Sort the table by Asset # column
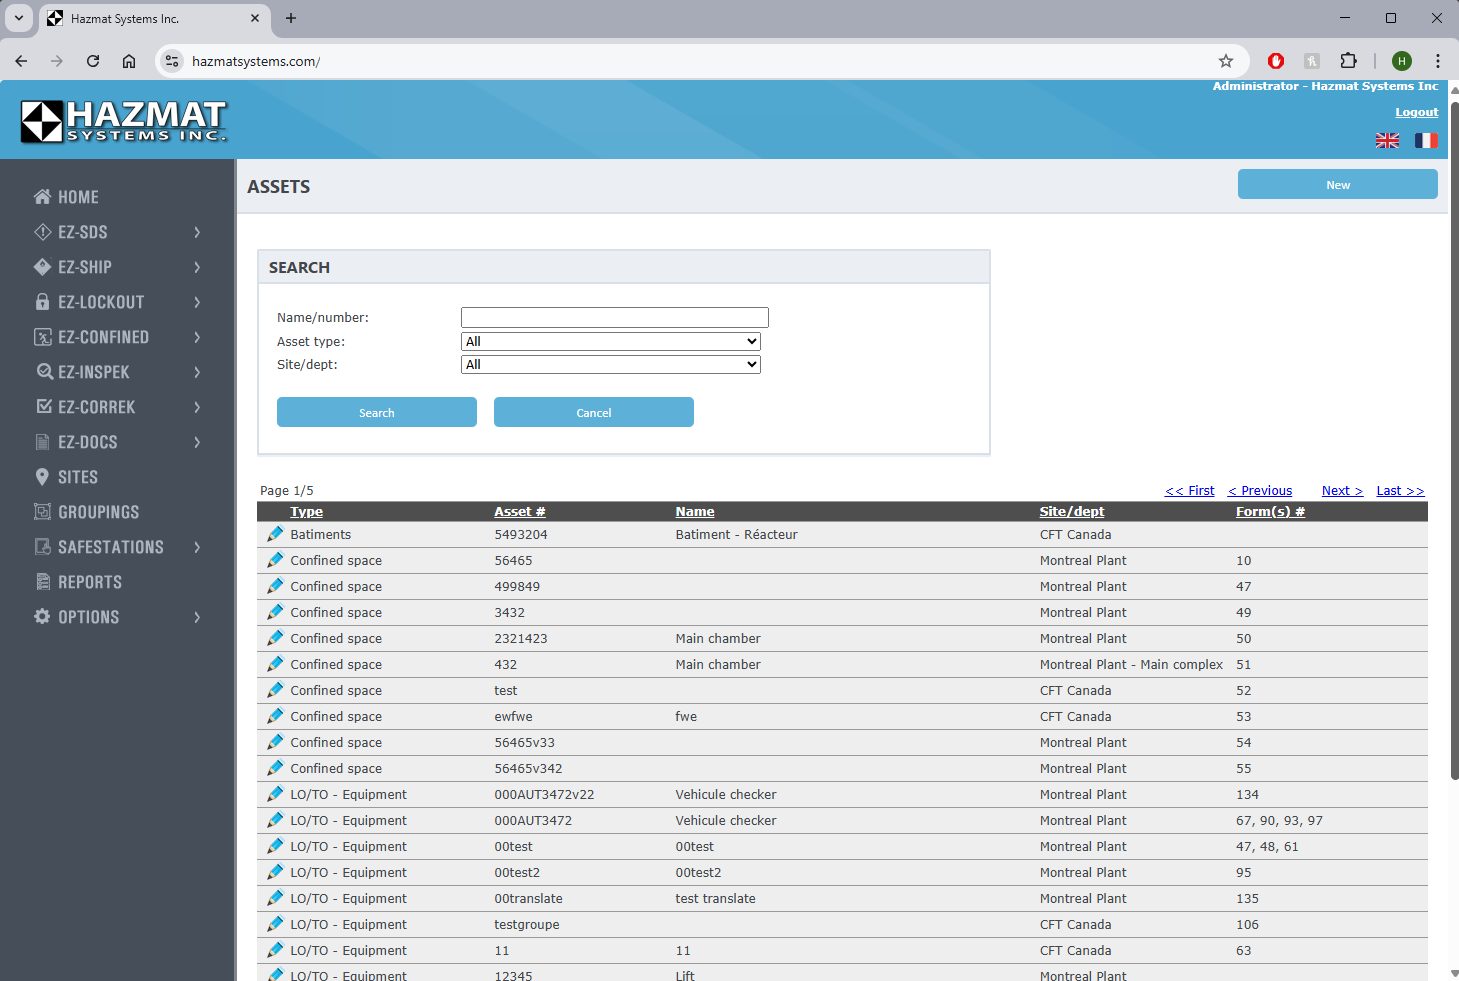Screen dimensions: 1459x981 click(x=519, y=512)
